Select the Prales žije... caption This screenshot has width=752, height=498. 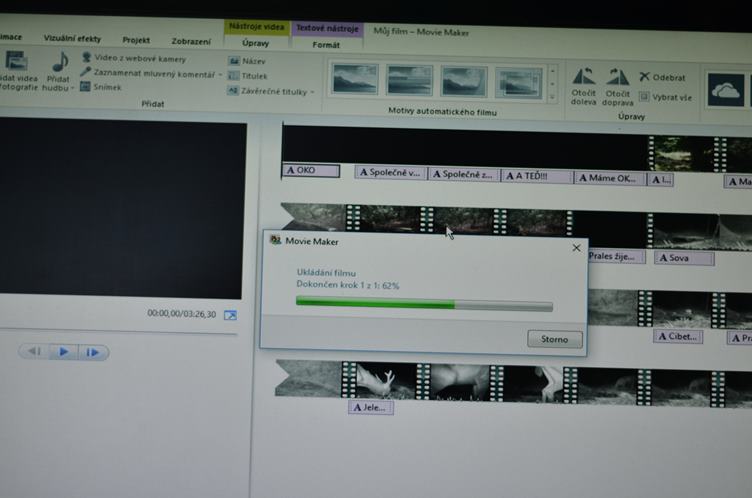click(x=616, y=256)
